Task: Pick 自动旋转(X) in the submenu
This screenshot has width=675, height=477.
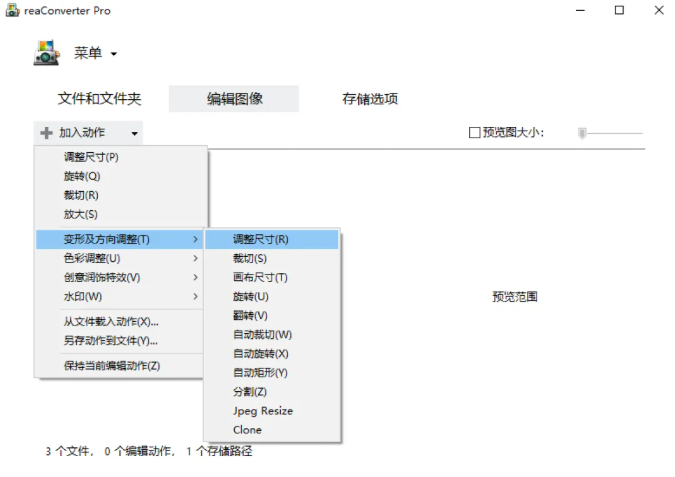Action: pos(272,353)
